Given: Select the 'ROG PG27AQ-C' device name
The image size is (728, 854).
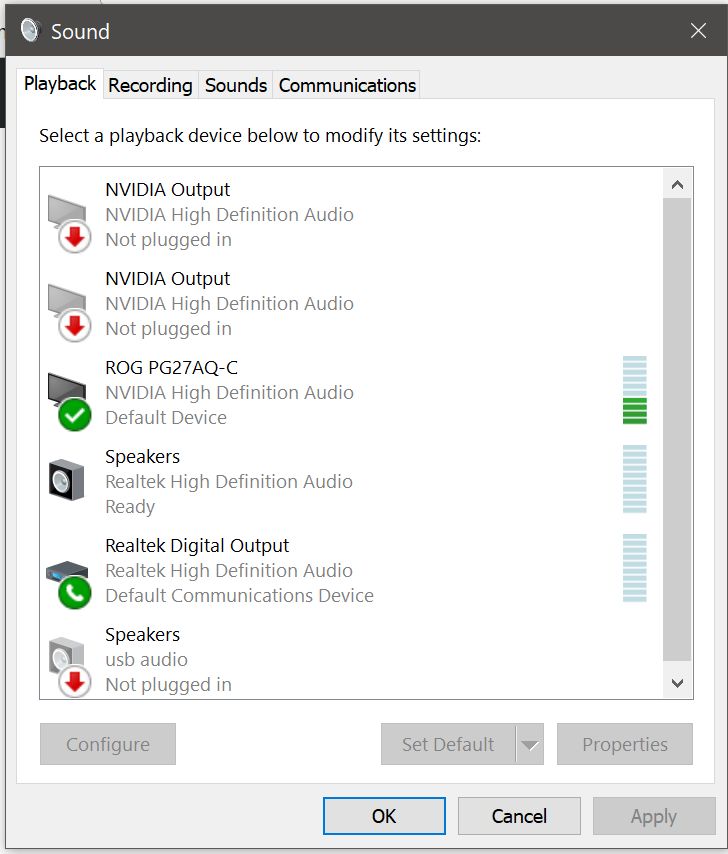Looking at the screenshot, I should coord(171,368).
